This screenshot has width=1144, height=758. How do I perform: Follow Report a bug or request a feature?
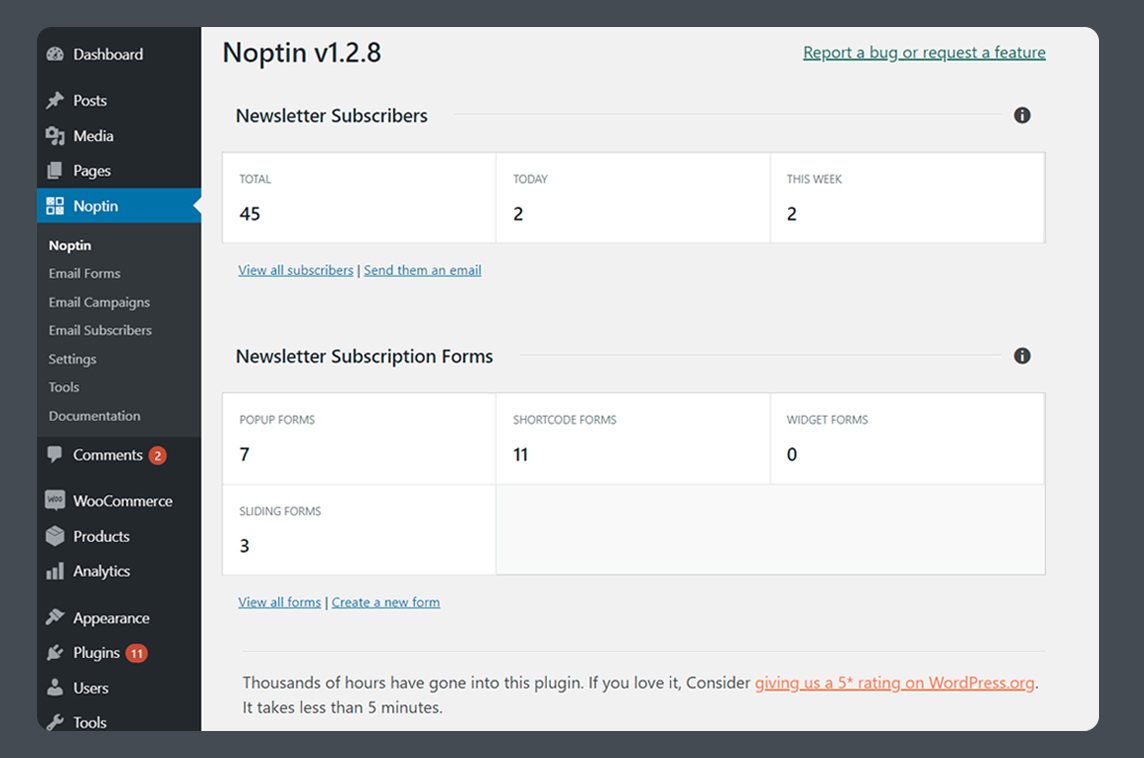click(x=924, y=53)
